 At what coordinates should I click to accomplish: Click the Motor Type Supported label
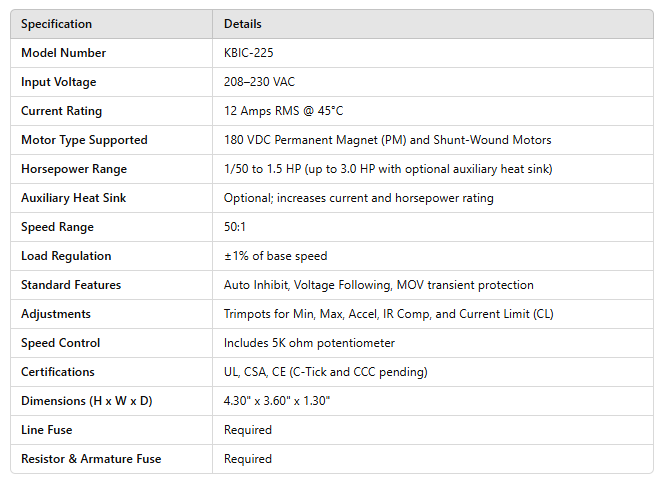click(84, 140)
